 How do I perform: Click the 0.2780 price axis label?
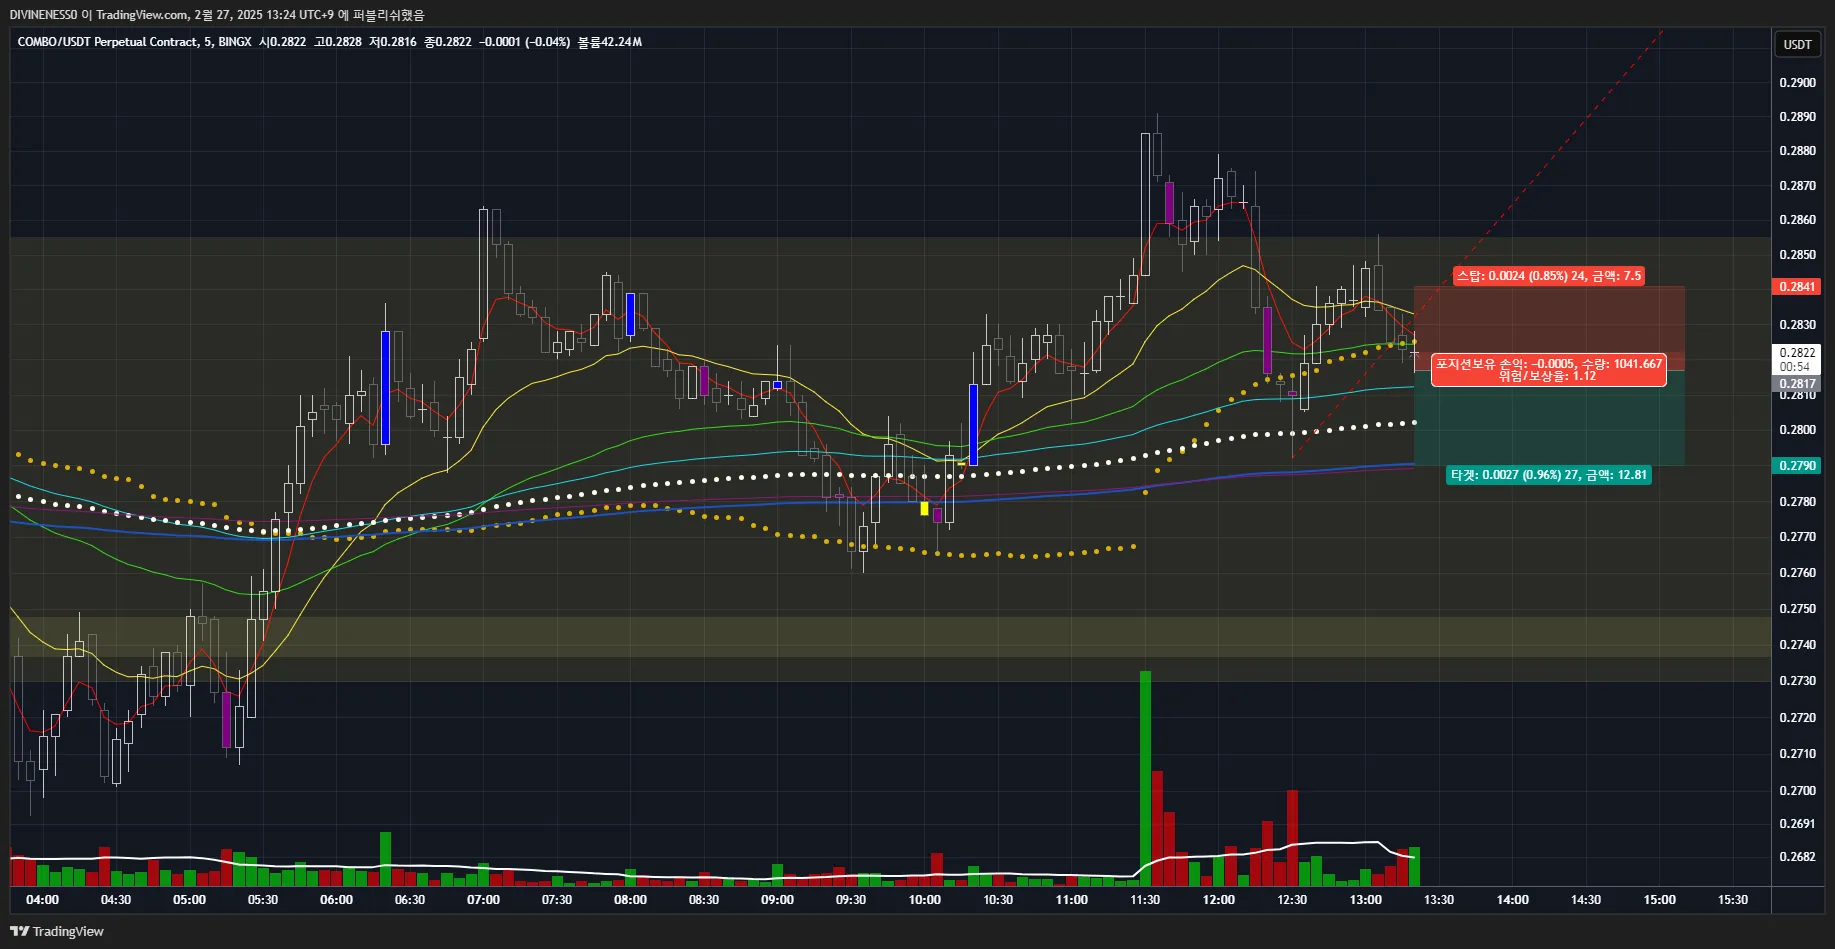[1797, 502]
